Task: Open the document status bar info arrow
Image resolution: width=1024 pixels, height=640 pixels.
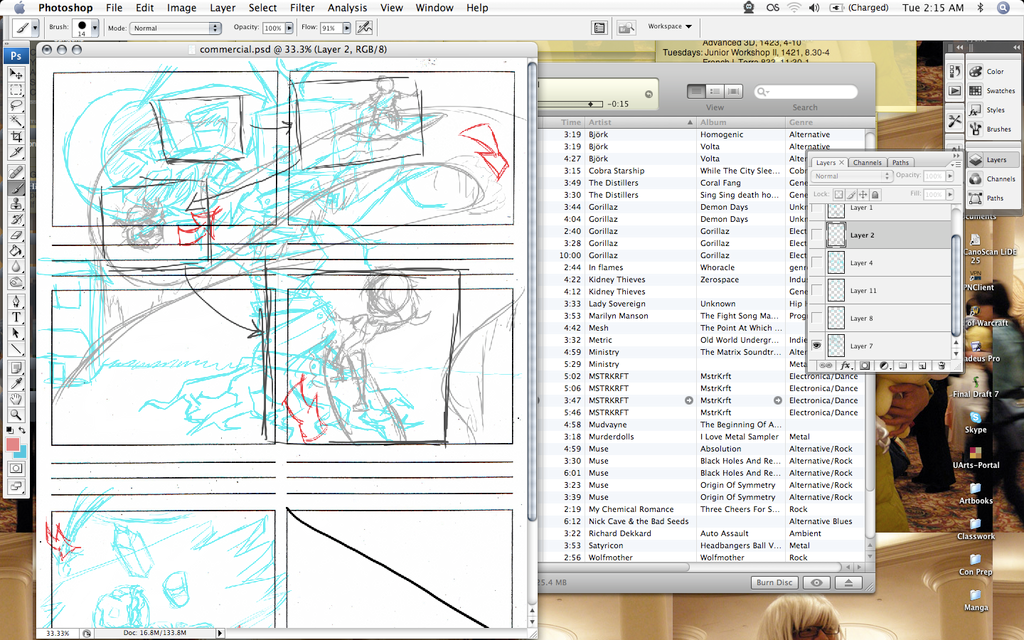Action: [219, 633]
